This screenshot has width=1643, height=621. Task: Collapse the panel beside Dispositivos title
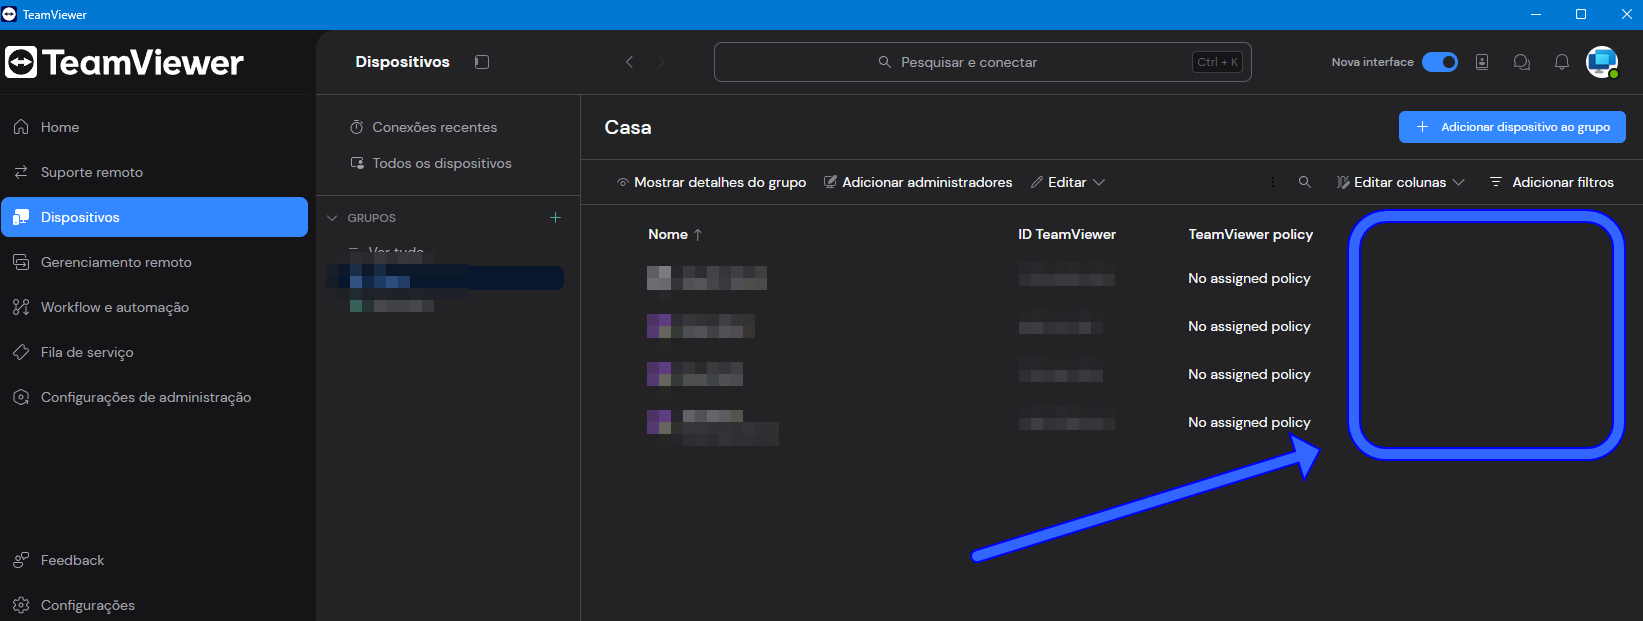click(482, 62)
